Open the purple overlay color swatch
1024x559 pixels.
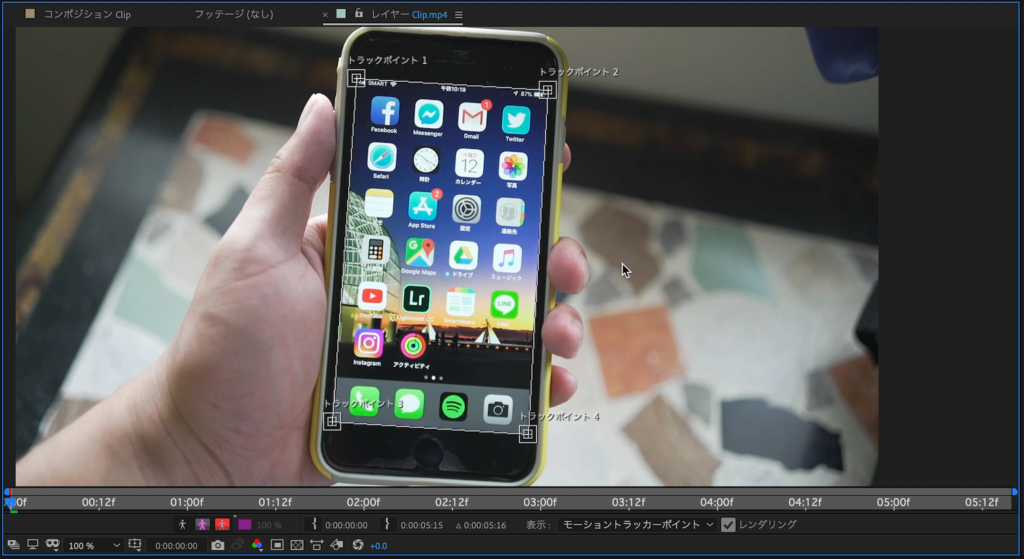pyautogui.click(x=244, y=524)
